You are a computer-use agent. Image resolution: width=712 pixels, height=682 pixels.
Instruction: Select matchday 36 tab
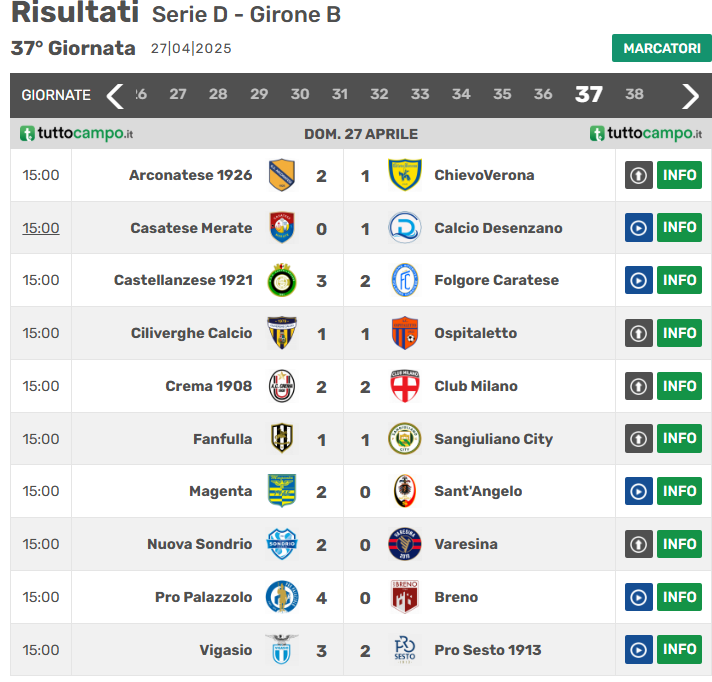click(543, 94)
